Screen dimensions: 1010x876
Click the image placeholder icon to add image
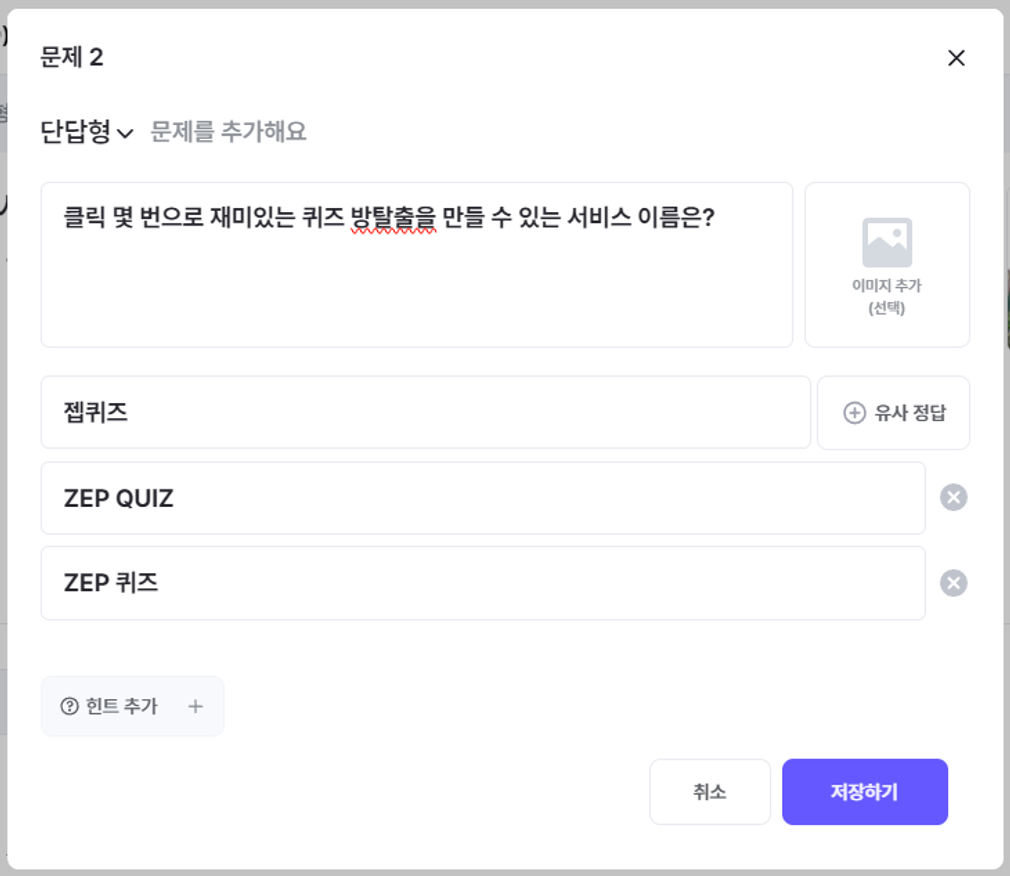887,242
